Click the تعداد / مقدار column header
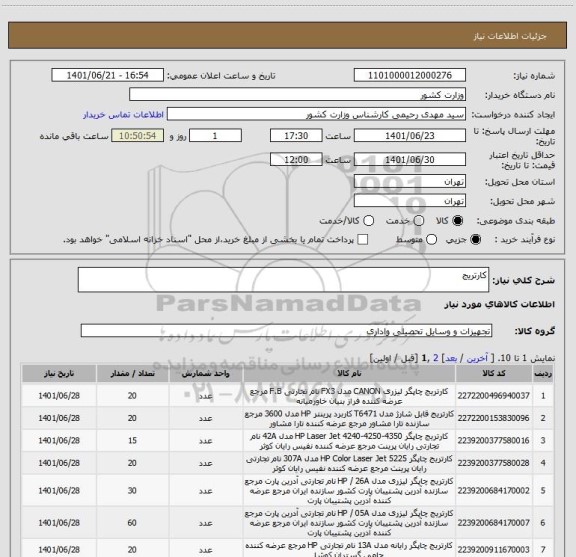 coord(133,374)
